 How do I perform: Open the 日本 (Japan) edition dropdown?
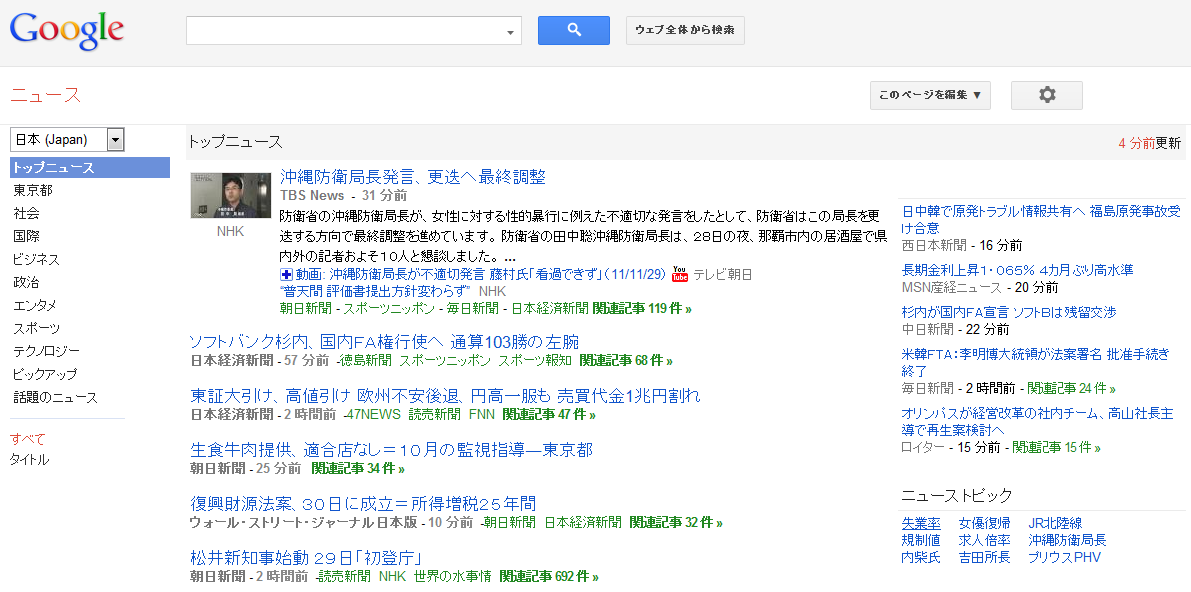[x=67, y=140]
